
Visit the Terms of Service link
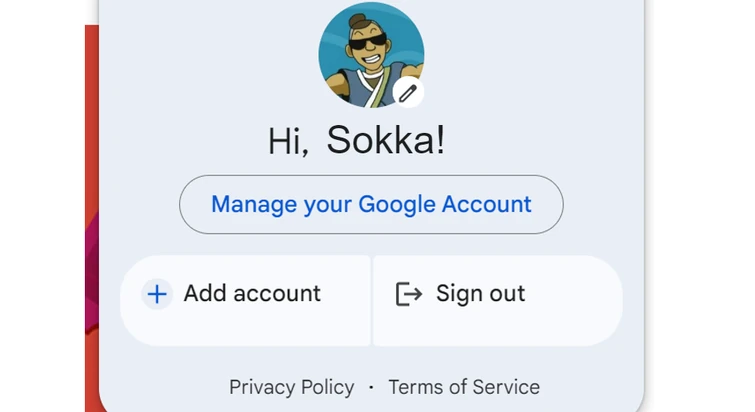click(464, 387)
